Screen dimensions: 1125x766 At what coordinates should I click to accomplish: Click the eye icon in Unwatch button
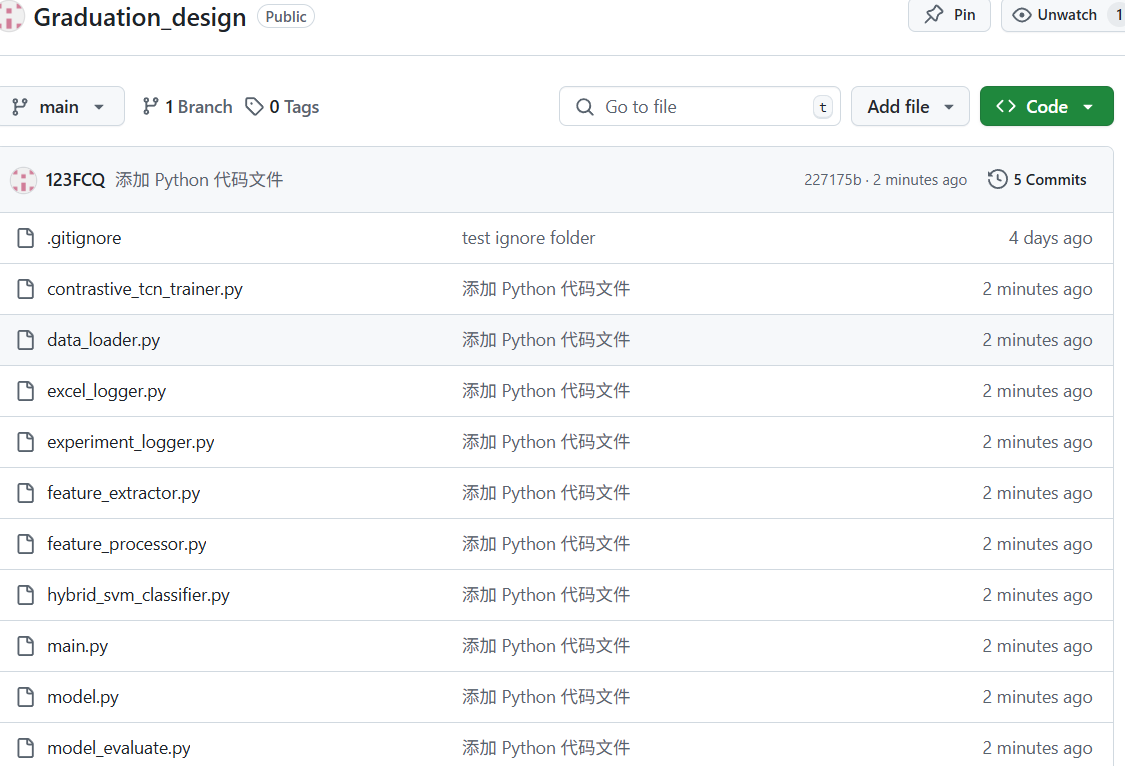click(1022, 15)
